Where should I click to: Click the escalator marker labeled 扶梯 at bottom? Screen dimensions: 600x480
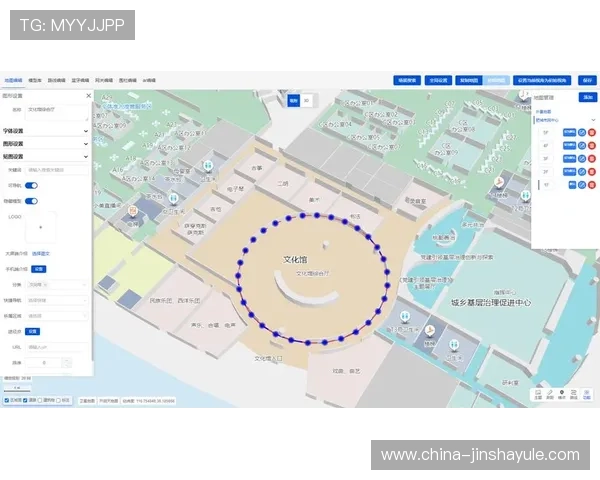[x=430, y=331]
